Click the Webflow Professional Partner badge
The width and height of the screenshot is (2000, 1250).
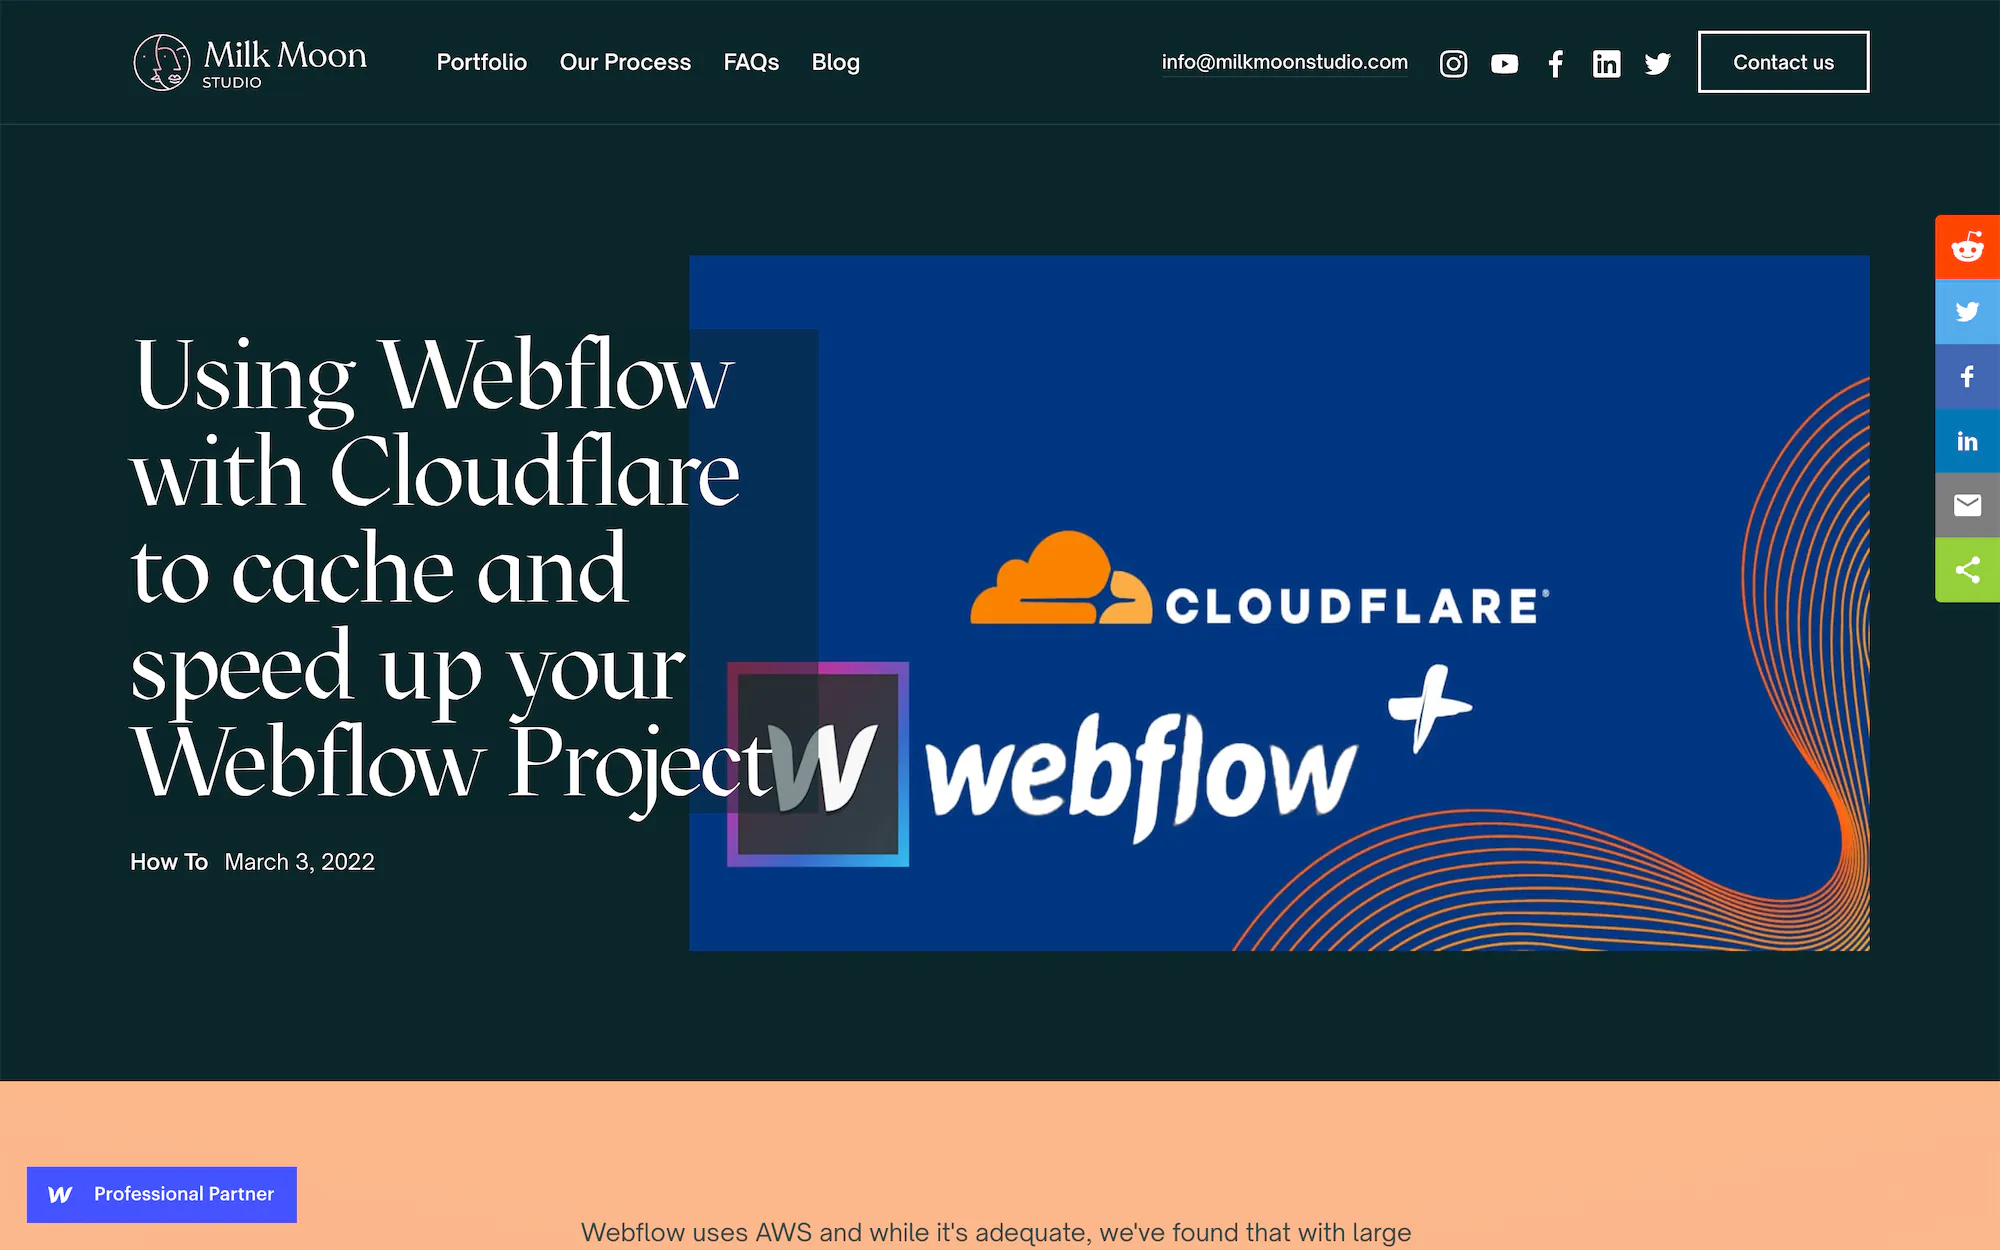pyautogui.click(x=161, y=1192)
